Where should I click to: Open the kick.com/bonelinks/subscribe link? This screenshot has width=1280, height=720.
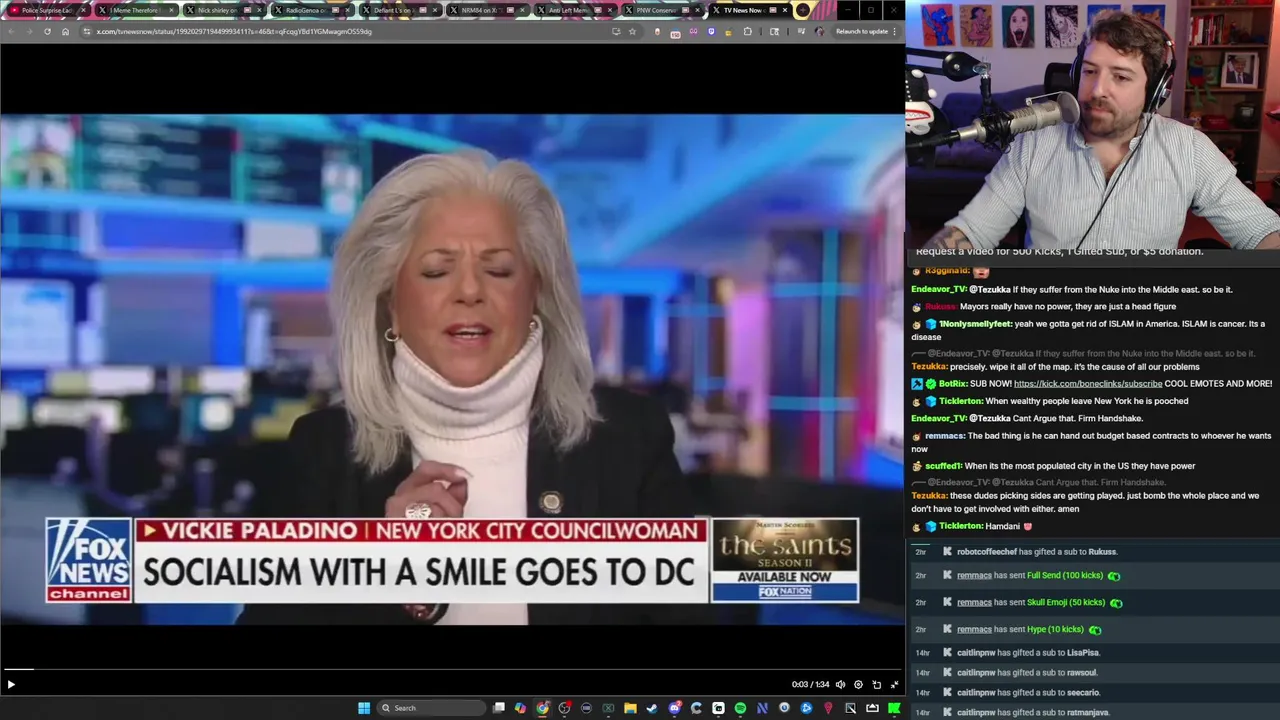[1088, 384]
